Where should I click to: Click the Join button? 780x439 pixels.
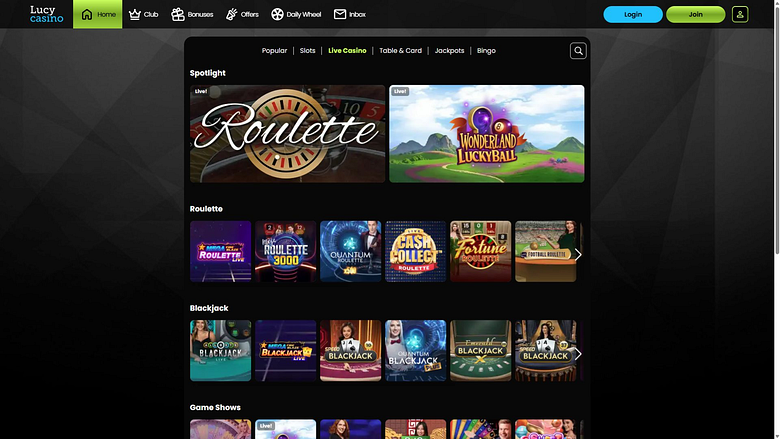(695, 14)
